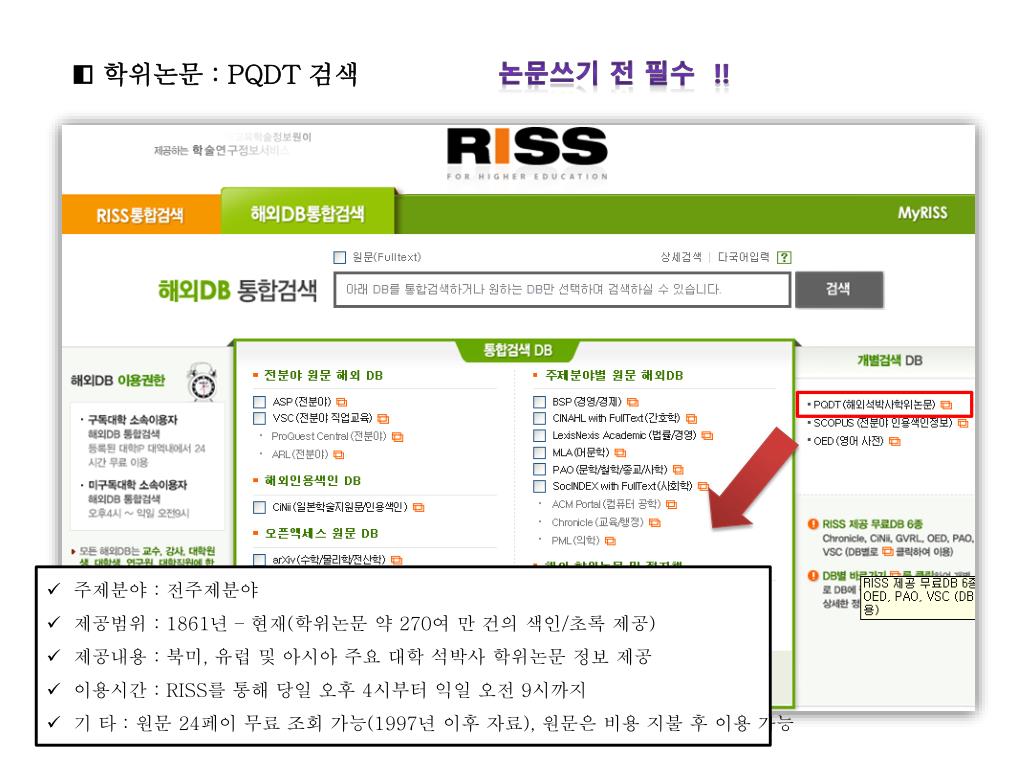Click the 해외DB search input field
Screen dimensions: 1024x768
pos(562,289)
